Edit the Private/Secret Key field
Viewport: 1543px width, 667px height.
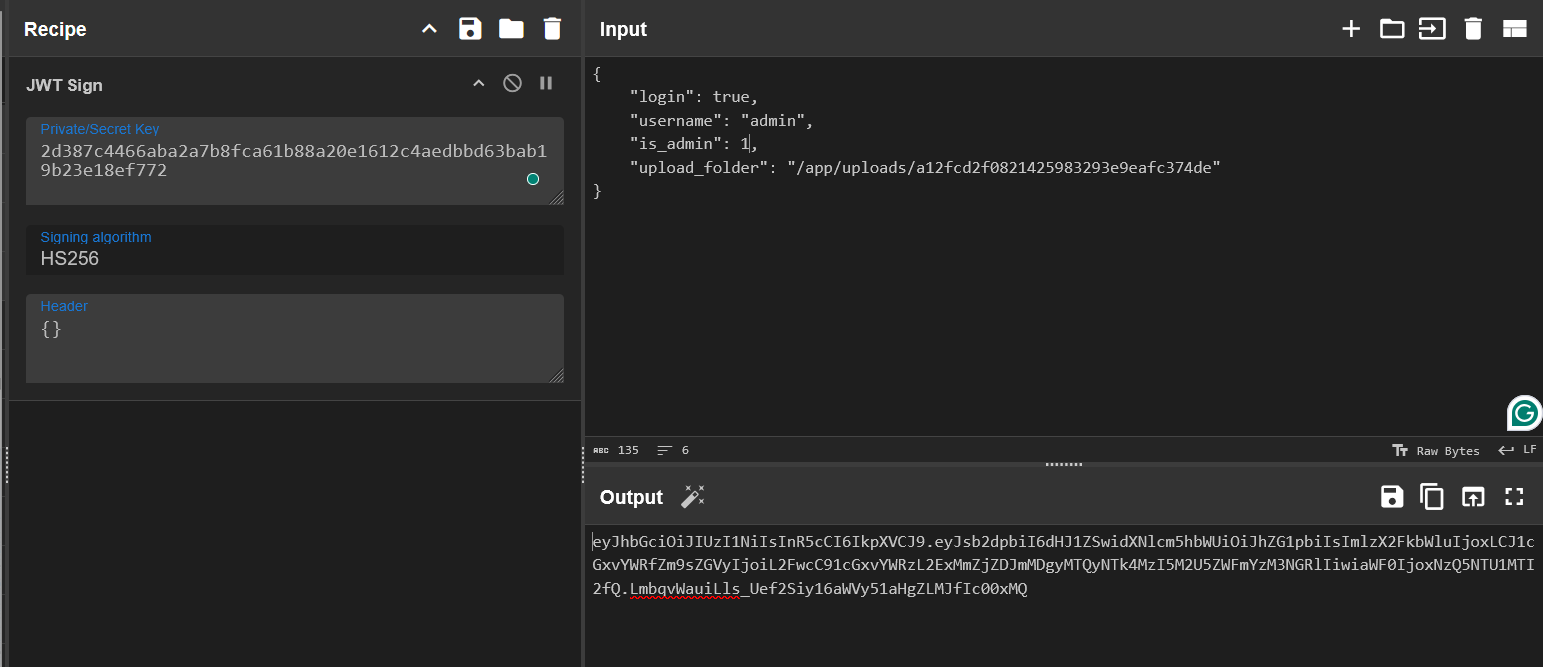coord(294,161)
